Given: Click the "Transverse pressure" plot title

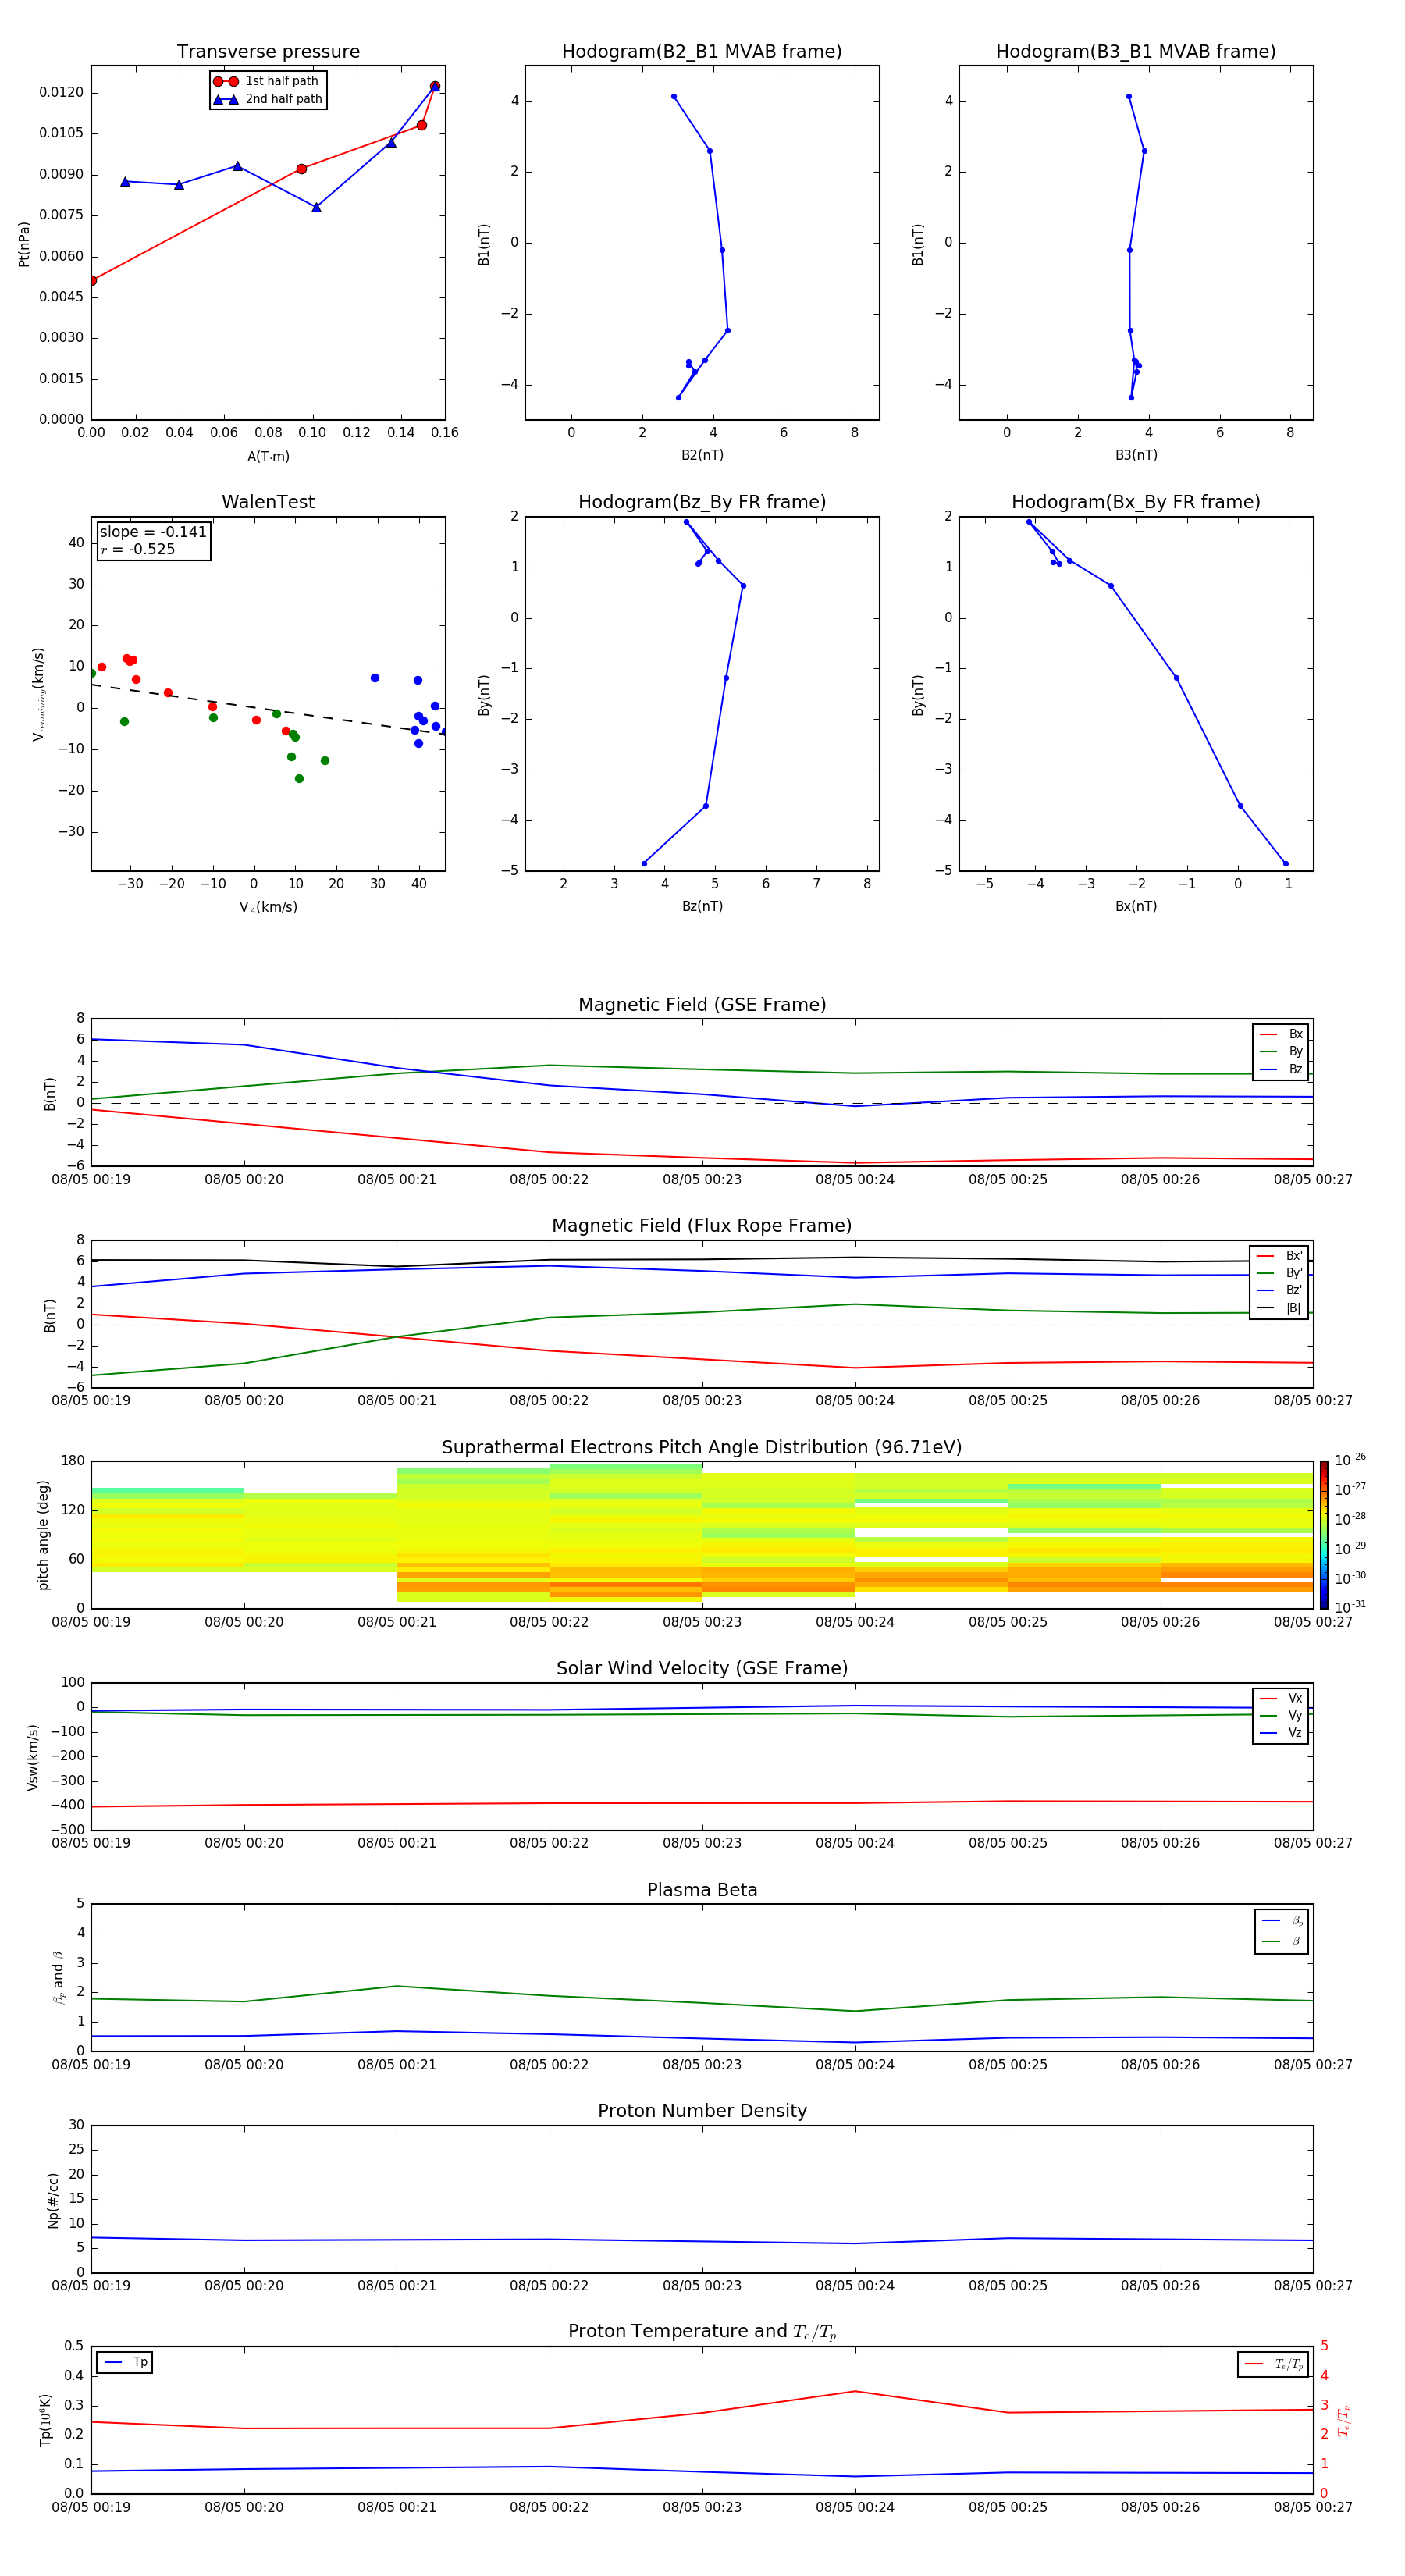Looking at the screenshot, I should click(268, 52).
